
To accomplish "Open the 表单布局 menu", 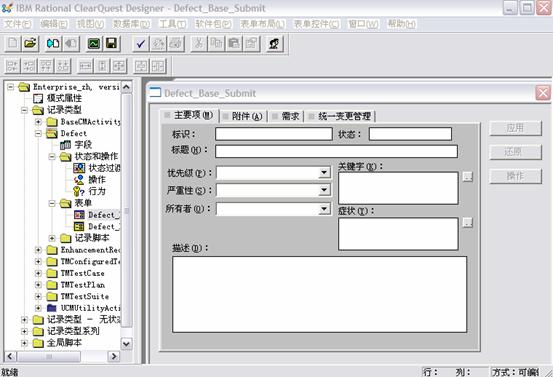I will [x=262, y=24].
